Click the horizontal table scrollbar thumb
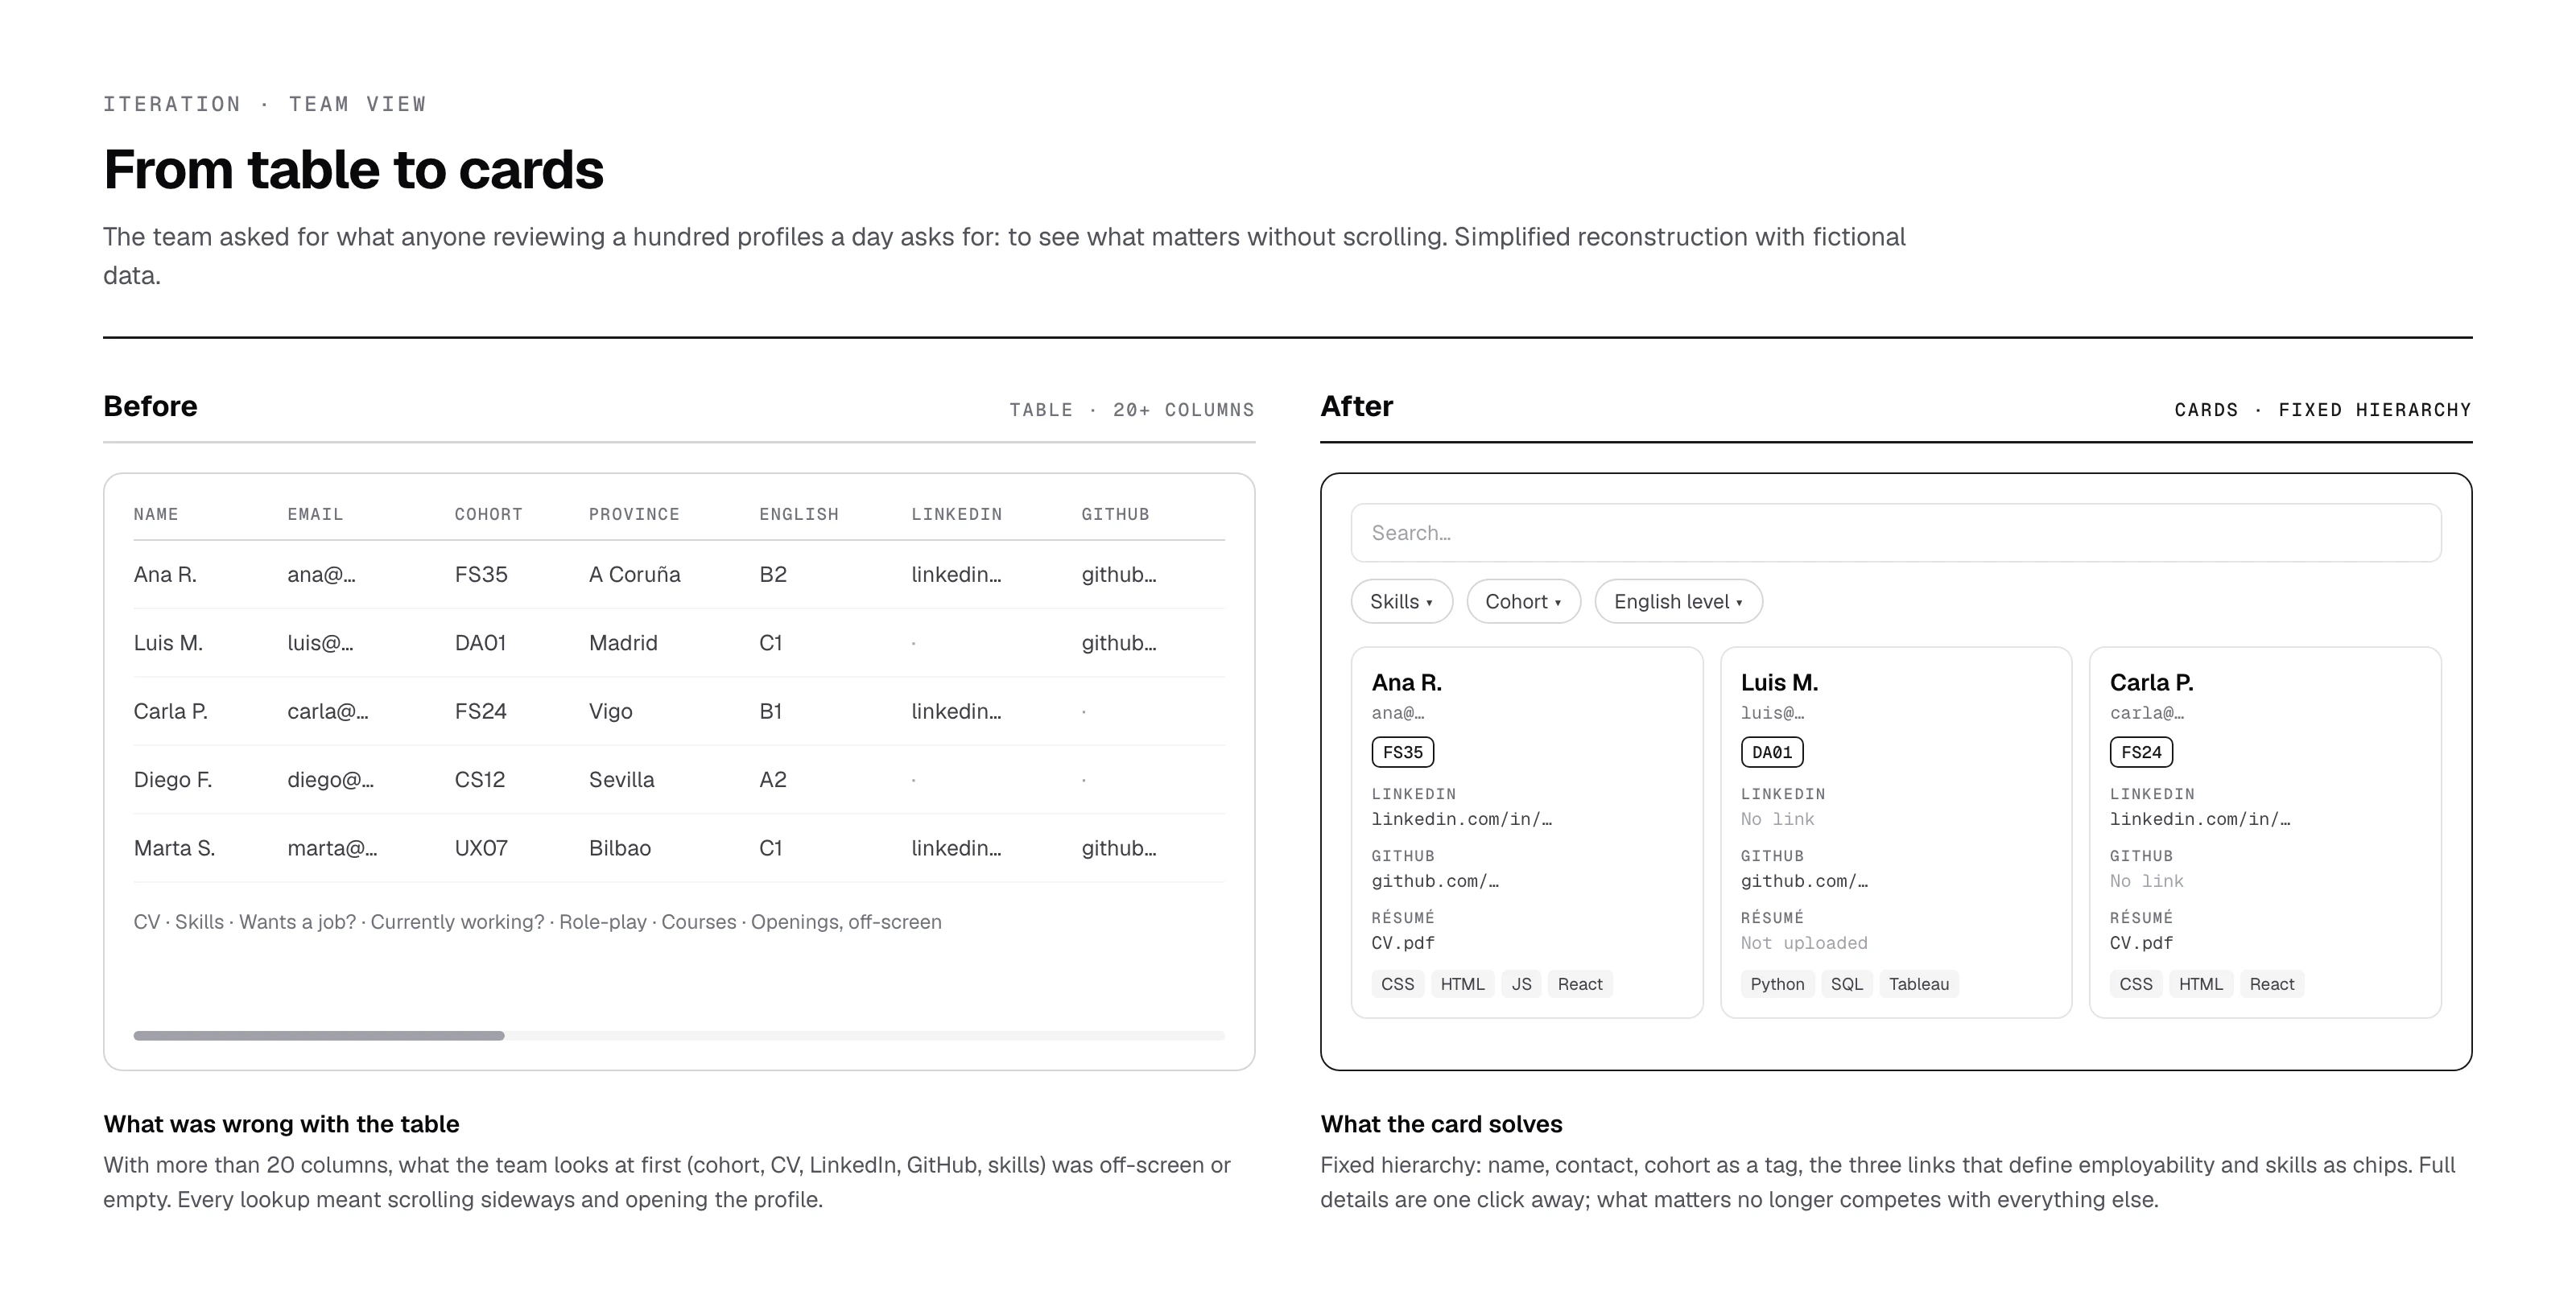The width and height of the screenshot is (2576, 1307). click(x=319, y=1036)
